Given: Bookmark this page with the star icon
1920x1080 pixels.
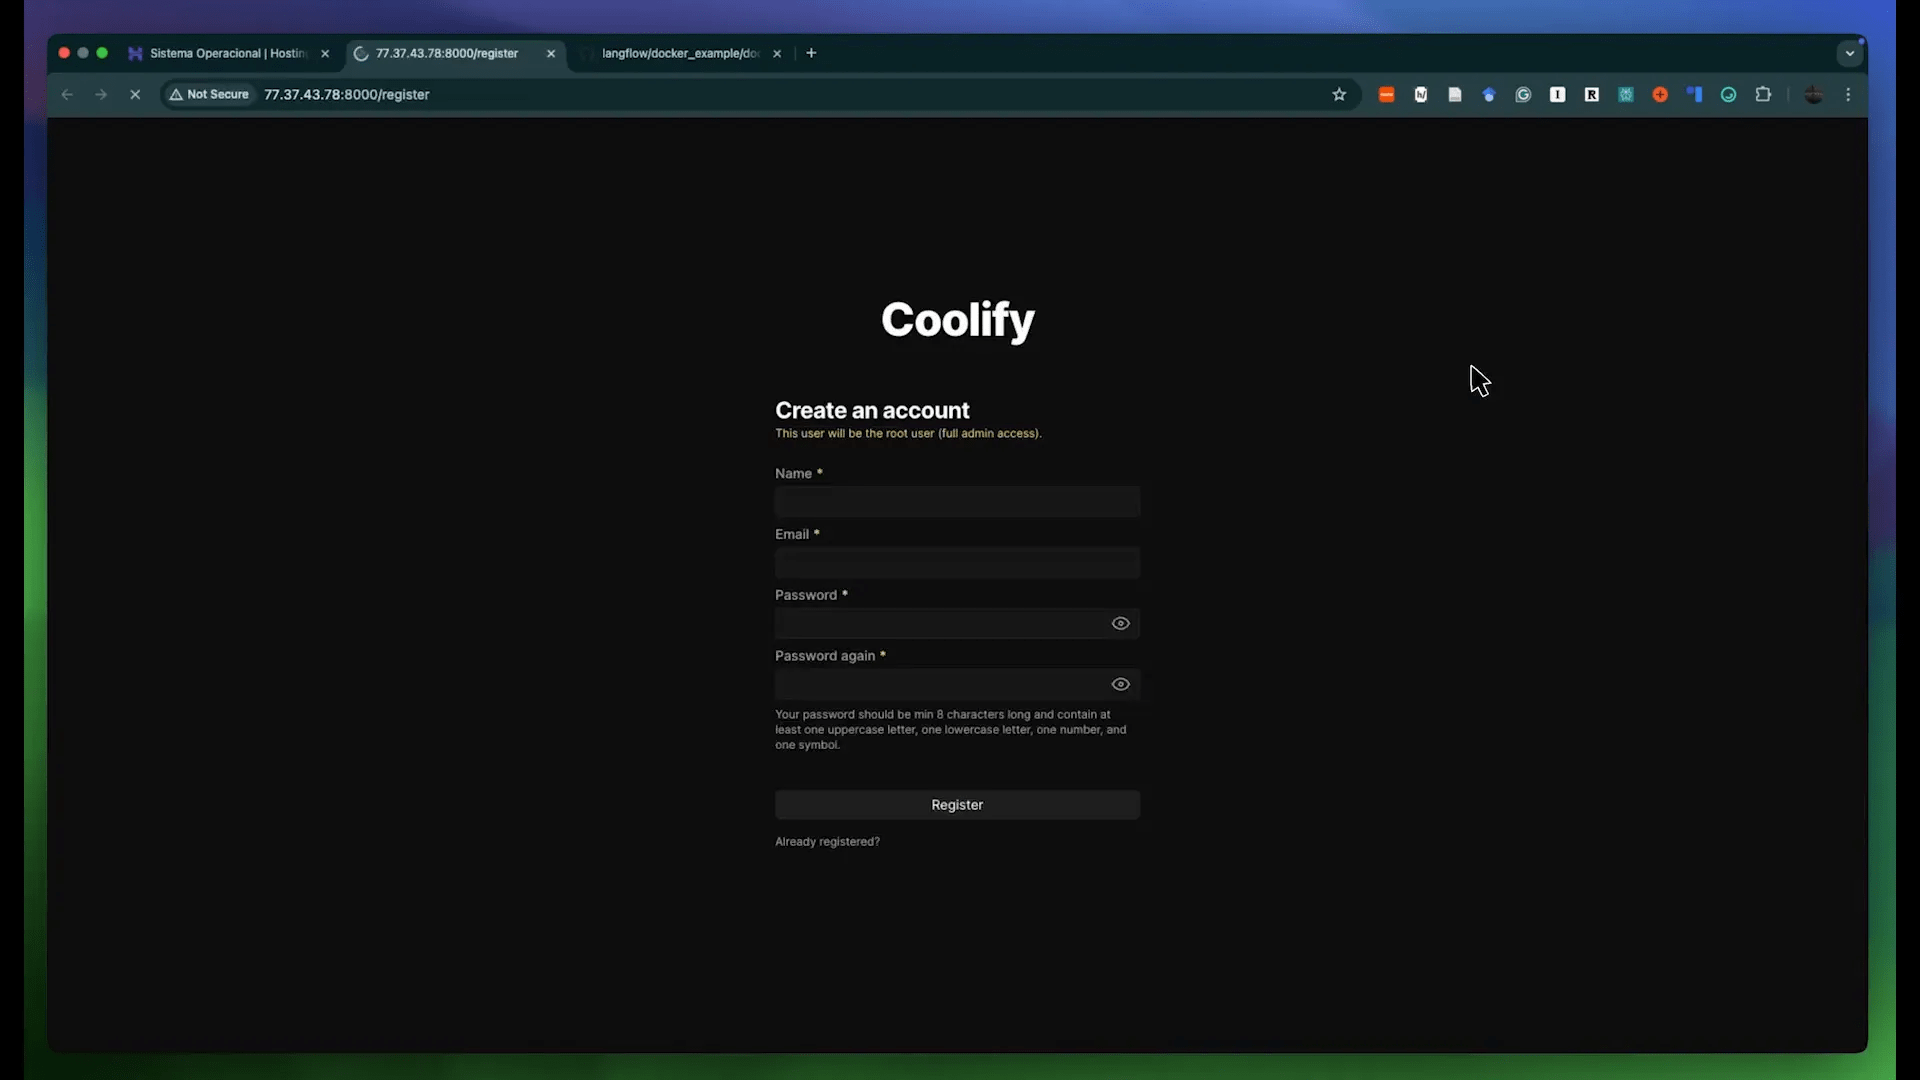Looking at the screenshot, I should point(1339,94).
